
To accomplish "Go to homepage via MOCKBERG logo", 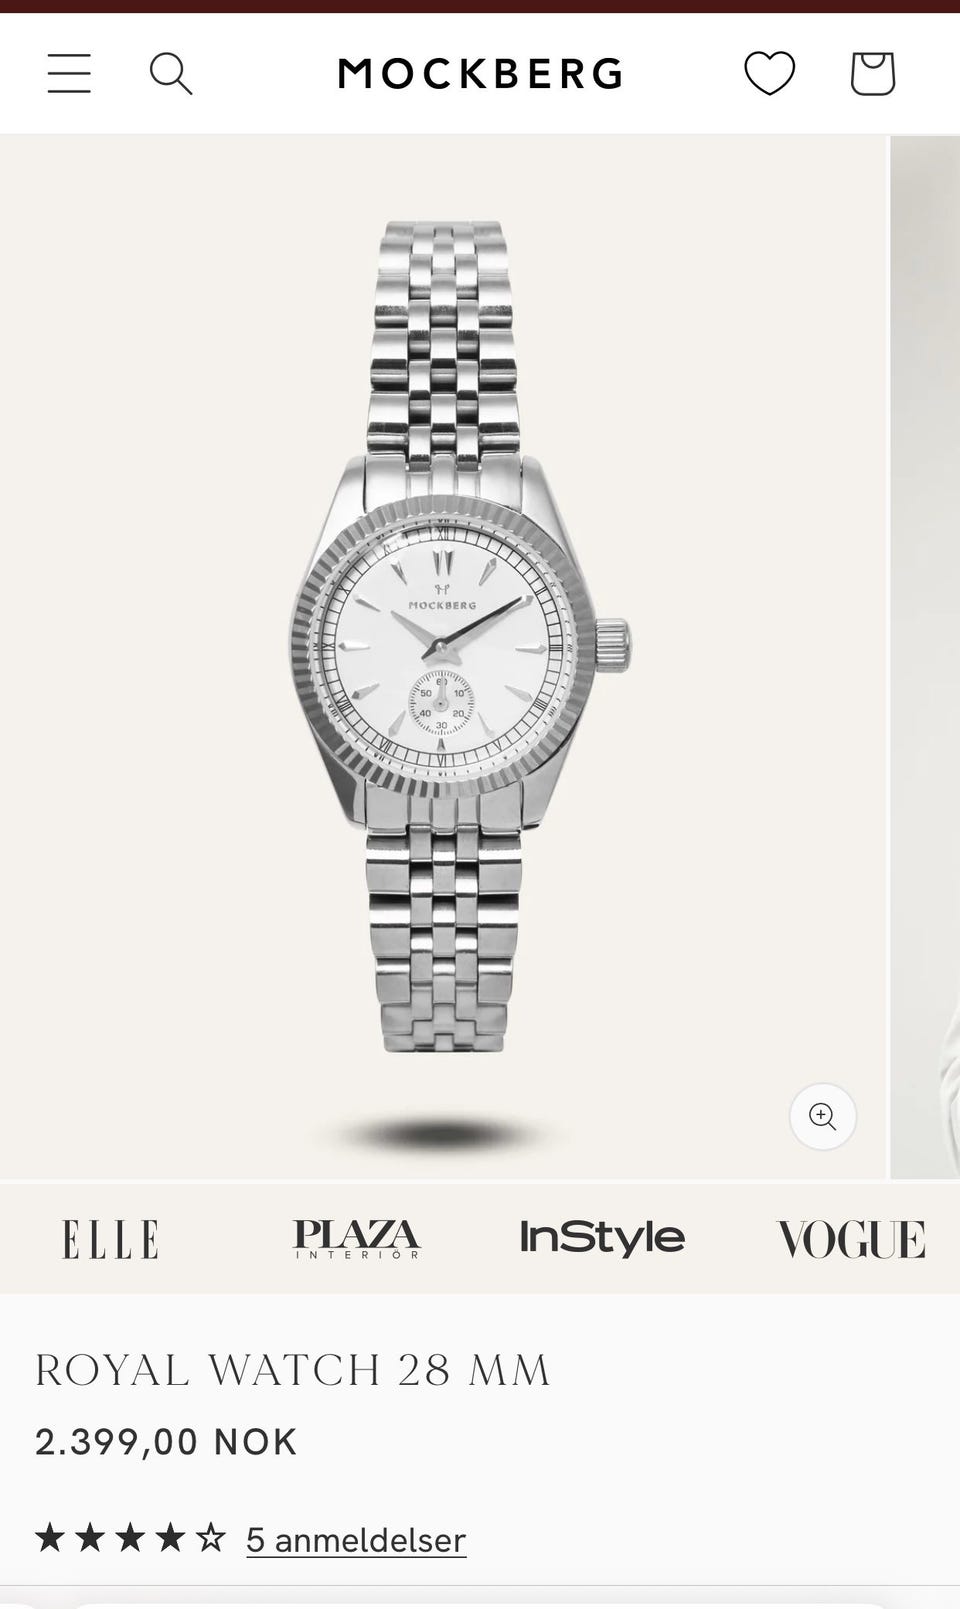I will [x=481, y=74].
